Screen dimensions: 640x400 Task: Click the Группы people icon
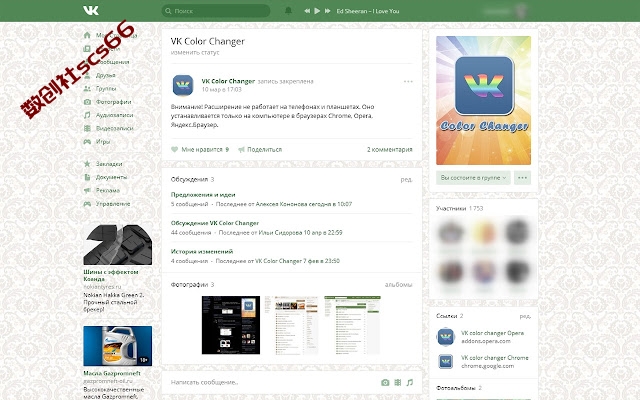click(87, 88)
